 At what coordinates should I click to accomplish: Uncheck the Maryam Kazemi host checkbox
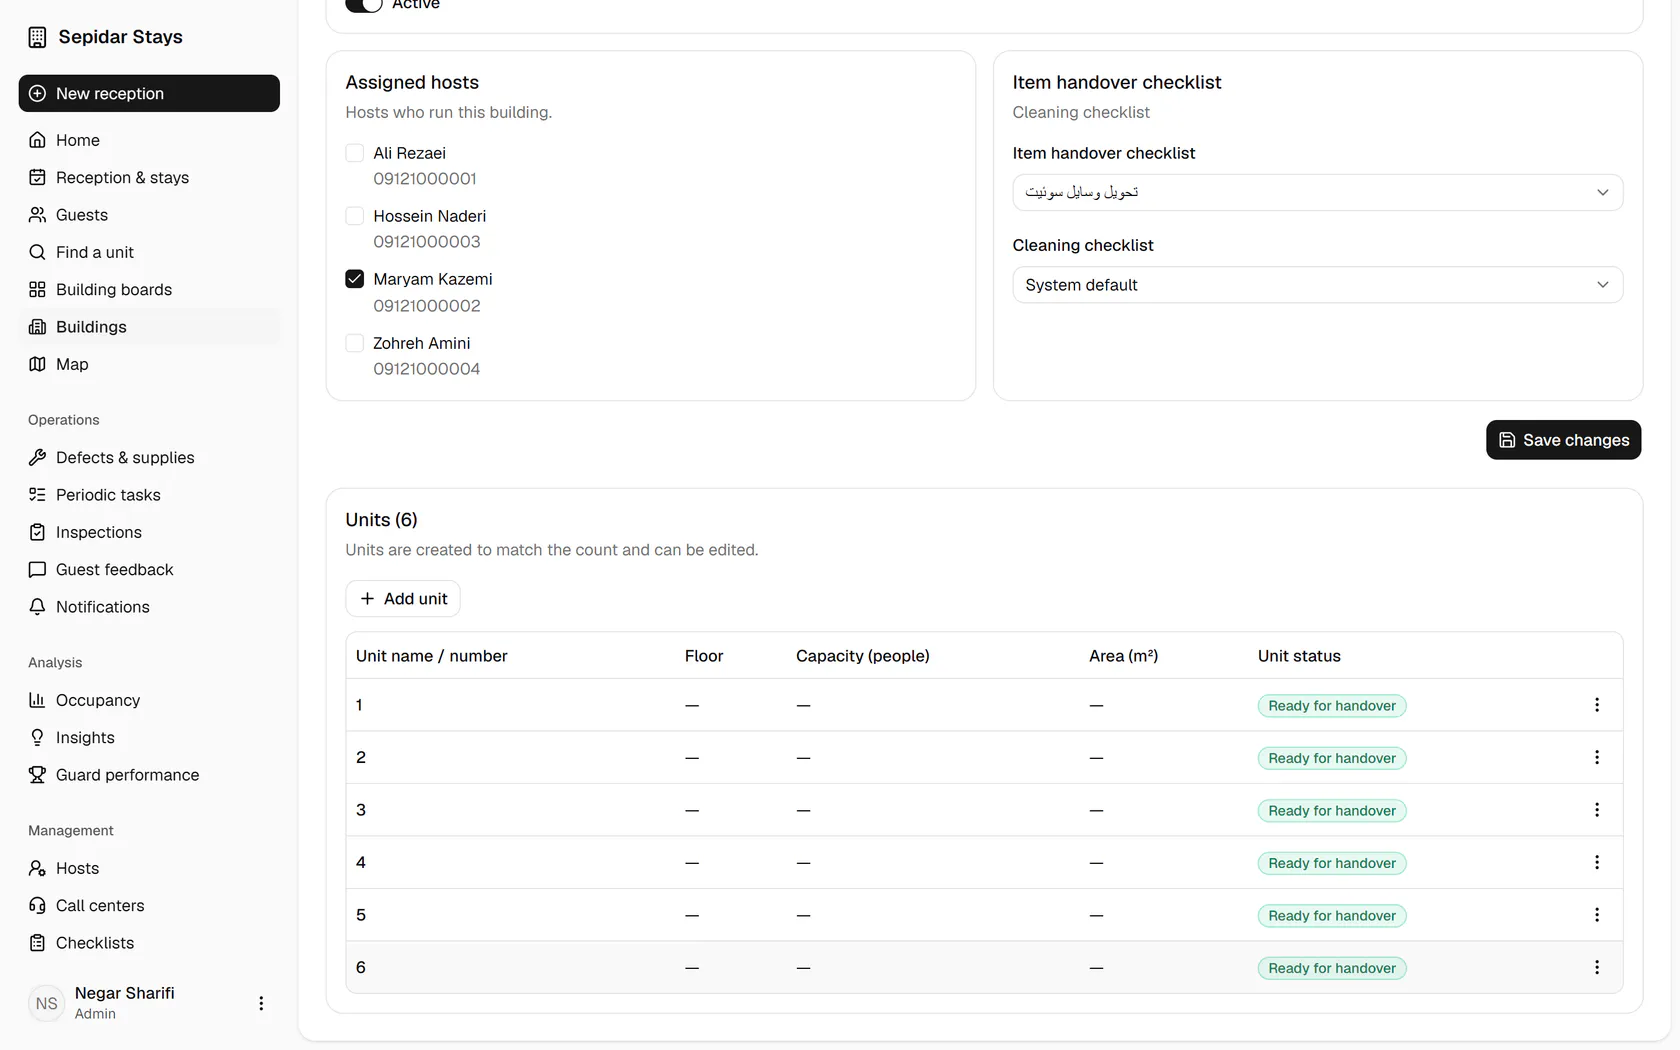pyautogui.click(x=354, y=279)
